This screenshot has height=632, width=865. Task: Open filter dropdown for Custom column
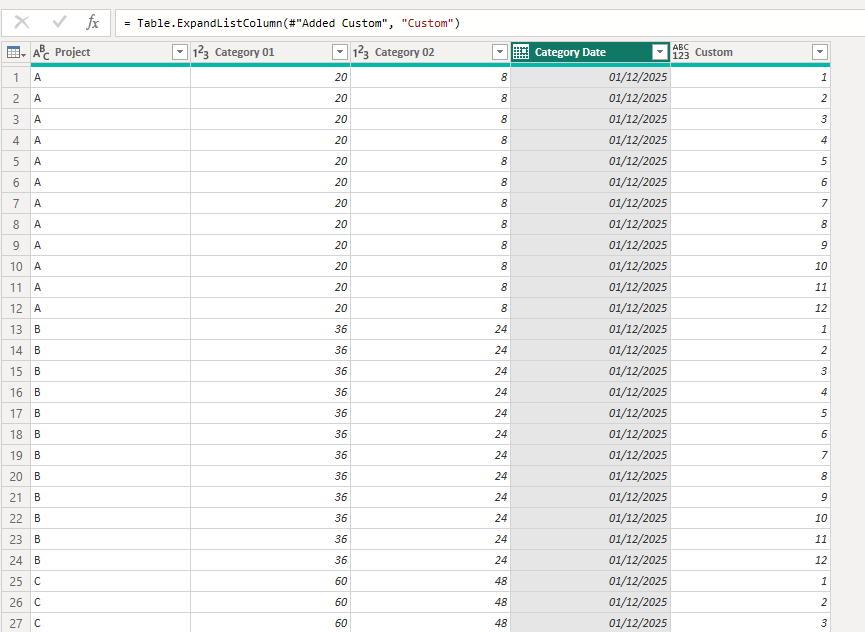click(x=820, y=52)
